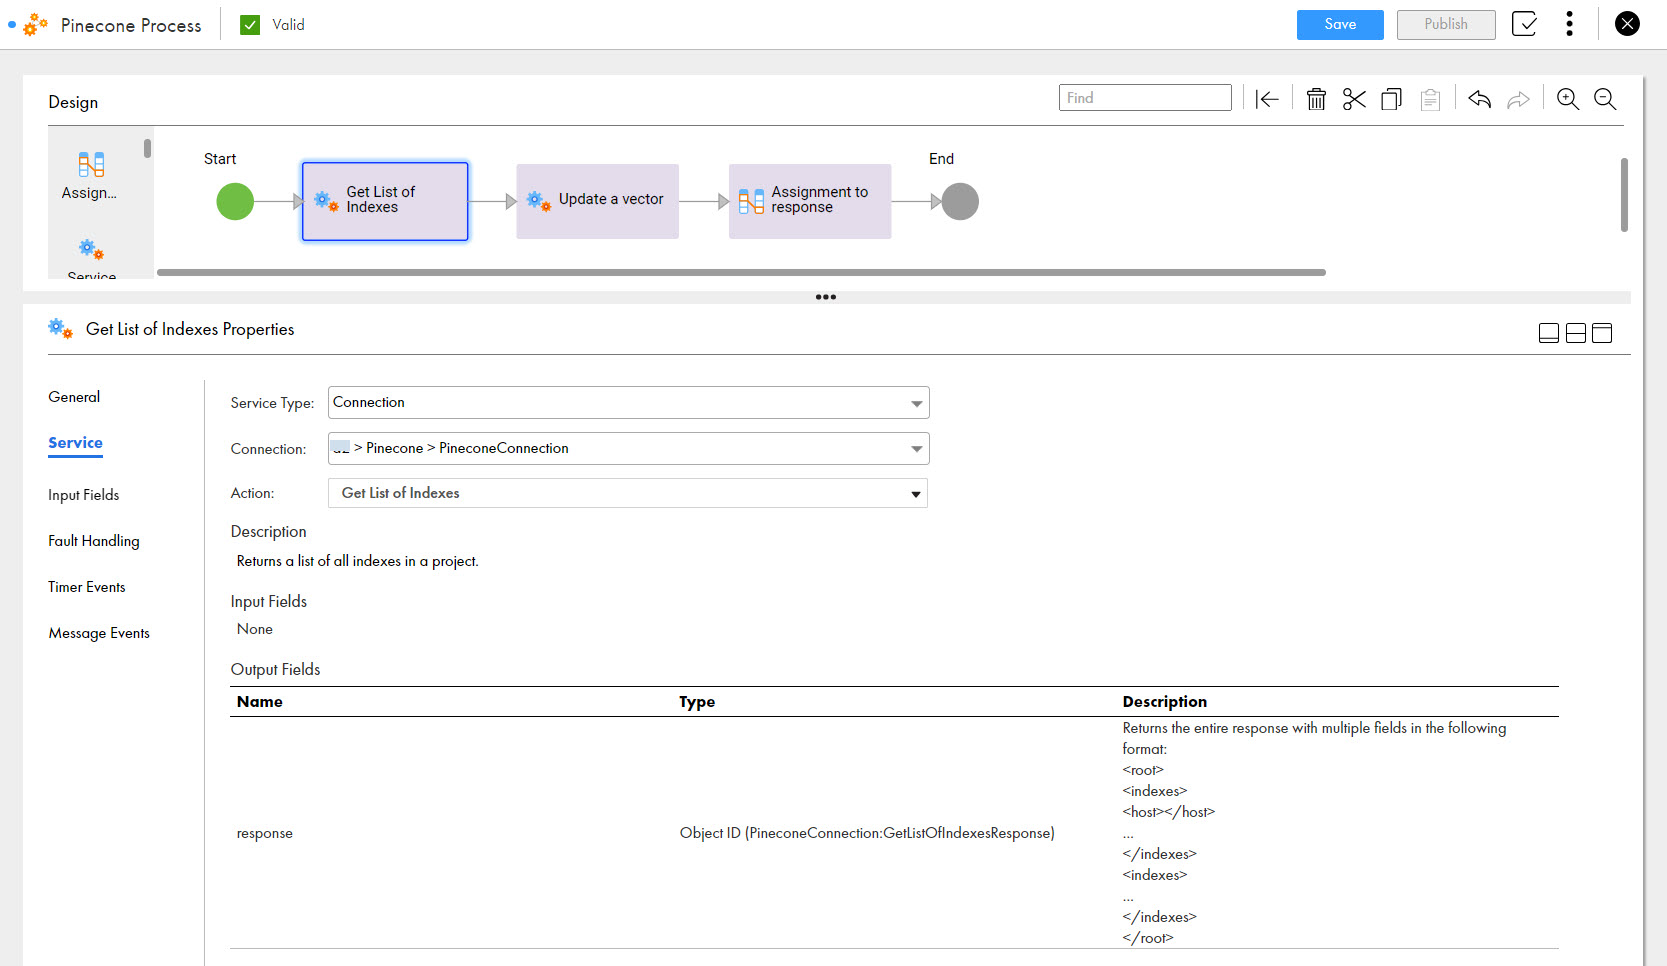Image resolution: width=1667 pixels, height=966 pixels.
Task: Click the Find search field
Action: pos(1145,98)
